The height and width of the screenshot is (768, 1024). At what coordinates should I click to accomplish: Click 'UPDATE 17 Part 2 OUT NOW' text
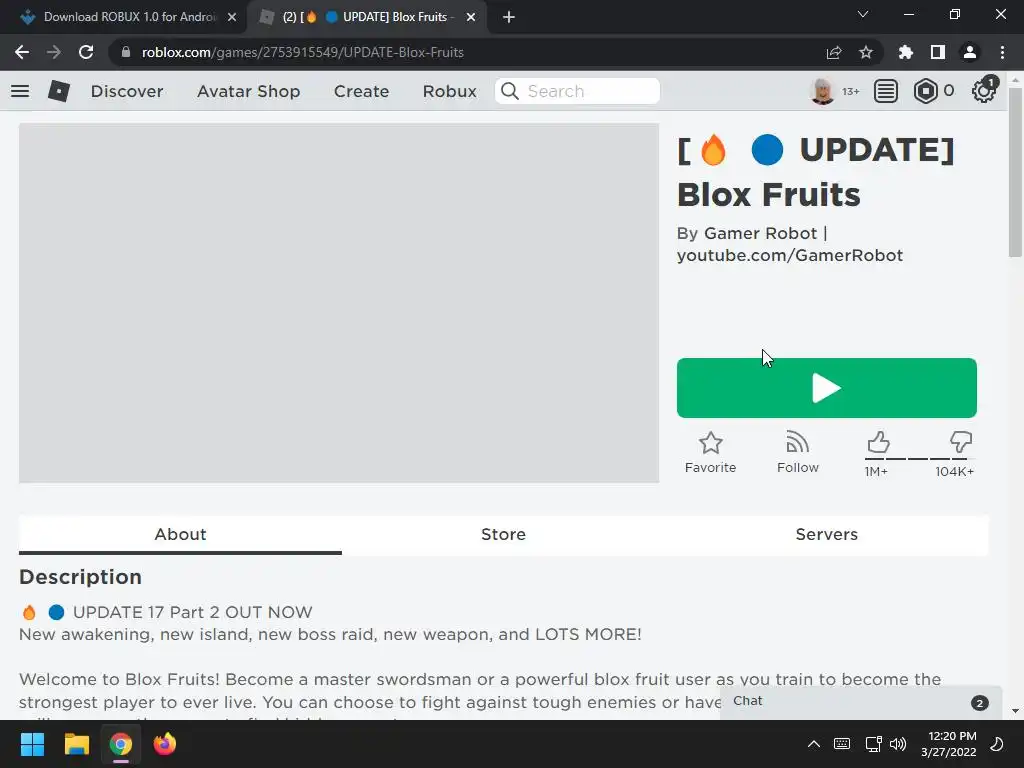pos(193,612)
